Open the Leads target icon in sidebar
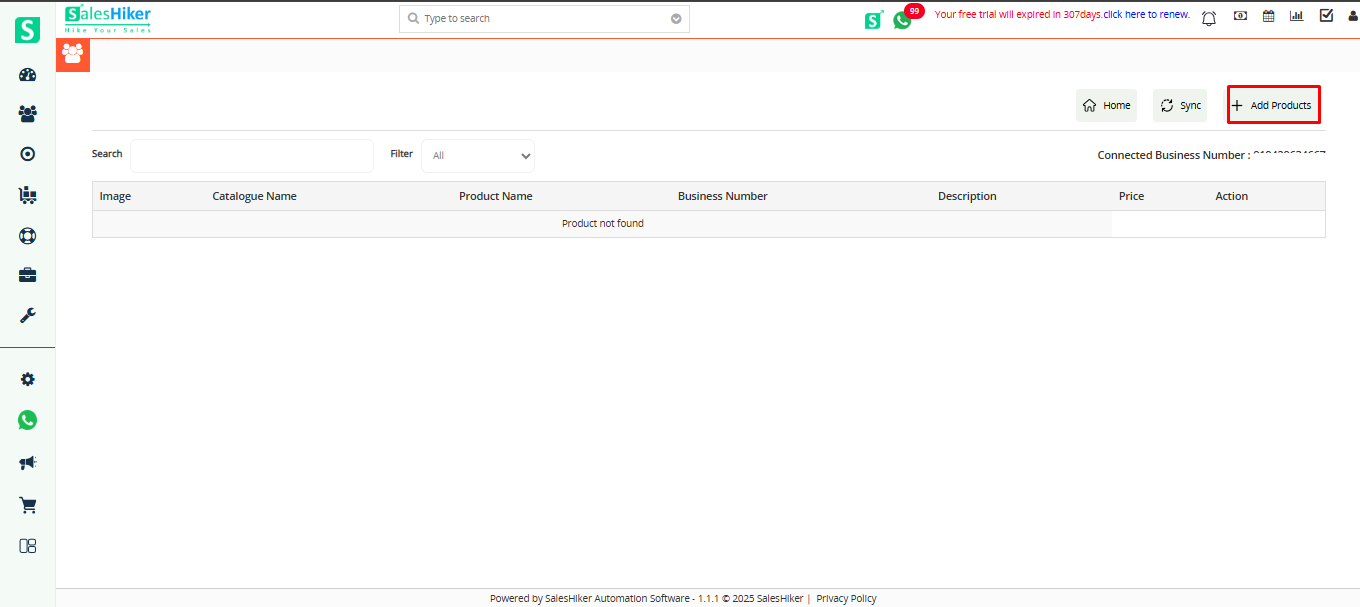Image resolution: width=1360 pixels, height=607 pixels. [x=27, y=153]
